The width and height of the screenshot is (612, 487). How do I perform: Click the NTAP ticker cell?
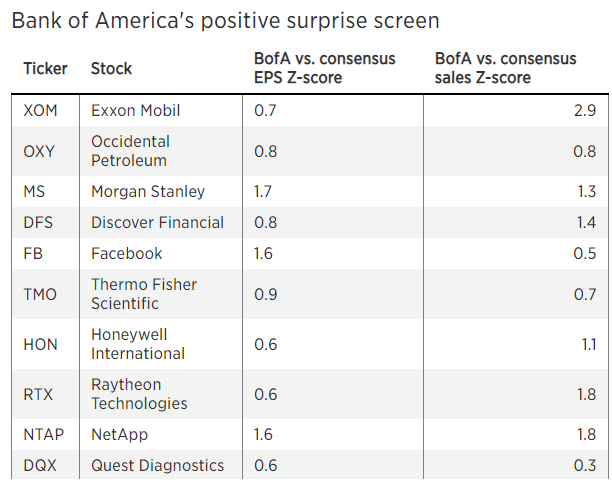44,435
